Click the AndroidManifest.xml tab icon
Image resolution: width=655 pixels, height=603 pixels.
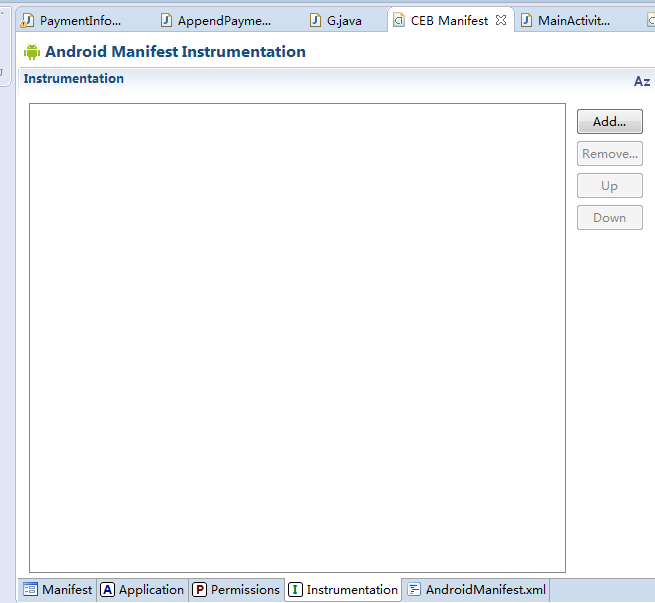[x=414, y=589]
